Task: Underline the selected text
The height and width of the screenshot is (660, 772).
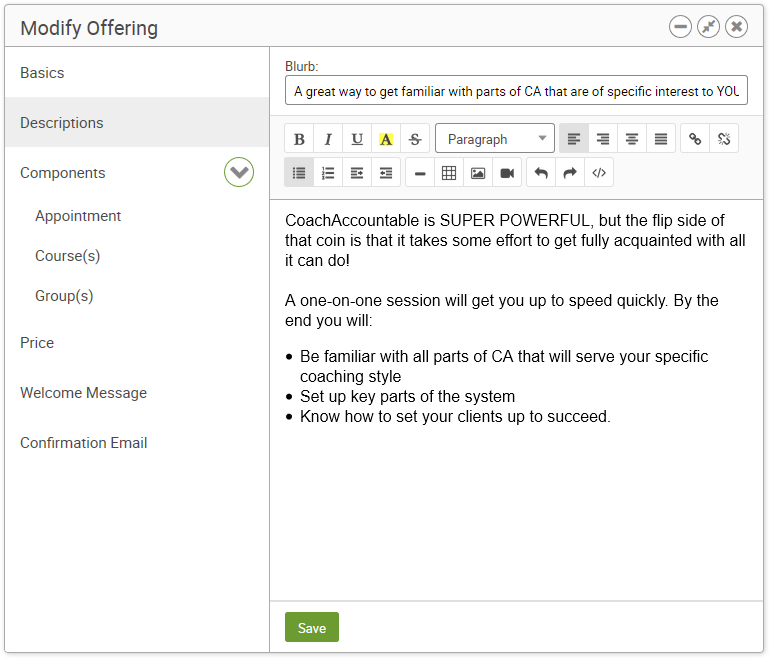Action: tap(357, 139)
